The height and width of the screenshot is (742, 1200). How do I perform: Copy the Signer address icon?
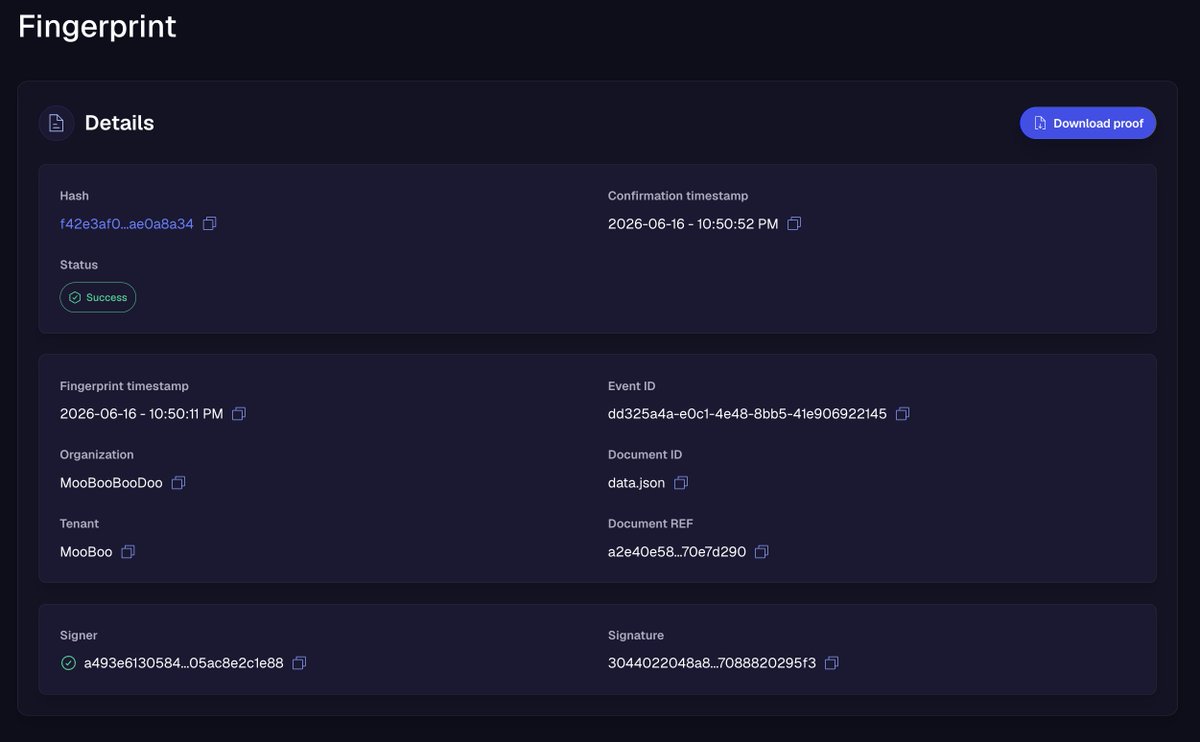(299, 663)
